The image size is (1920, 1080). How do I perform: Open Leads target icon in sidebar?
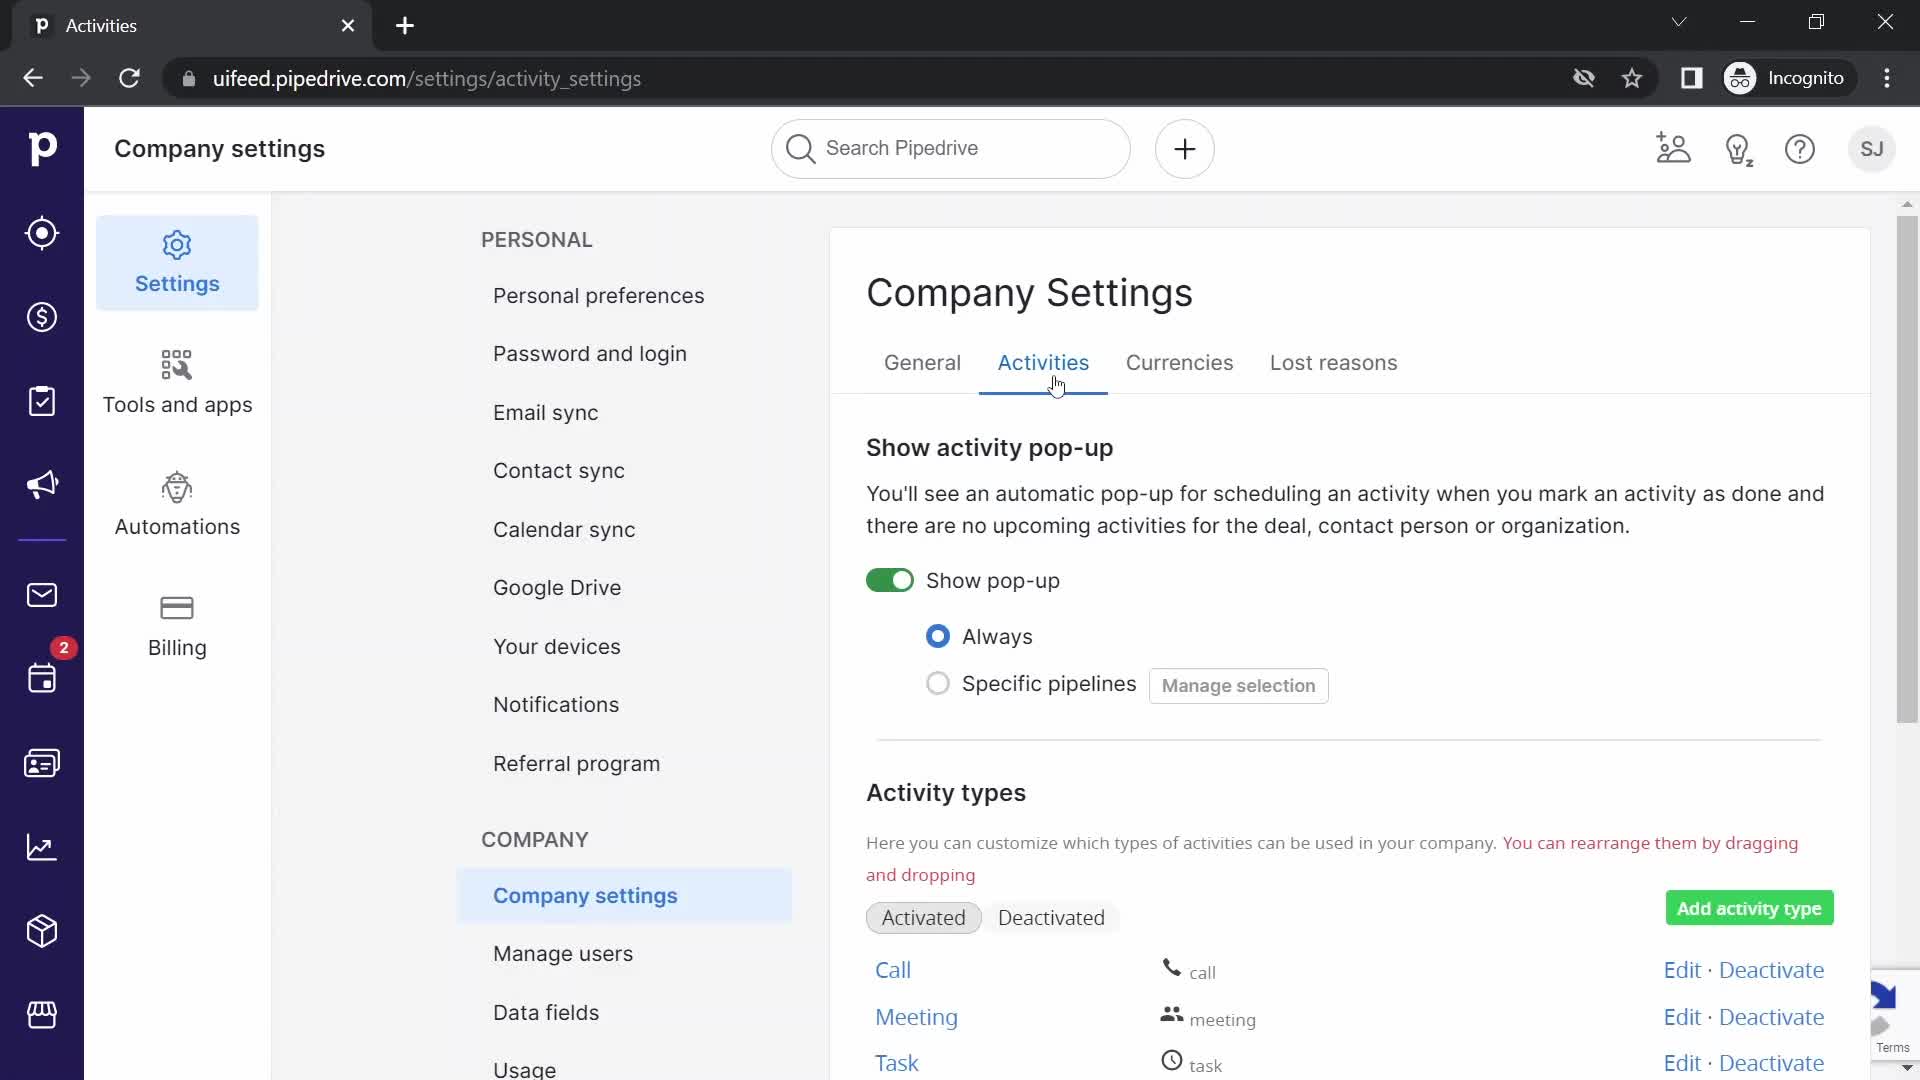click(42, 233)
